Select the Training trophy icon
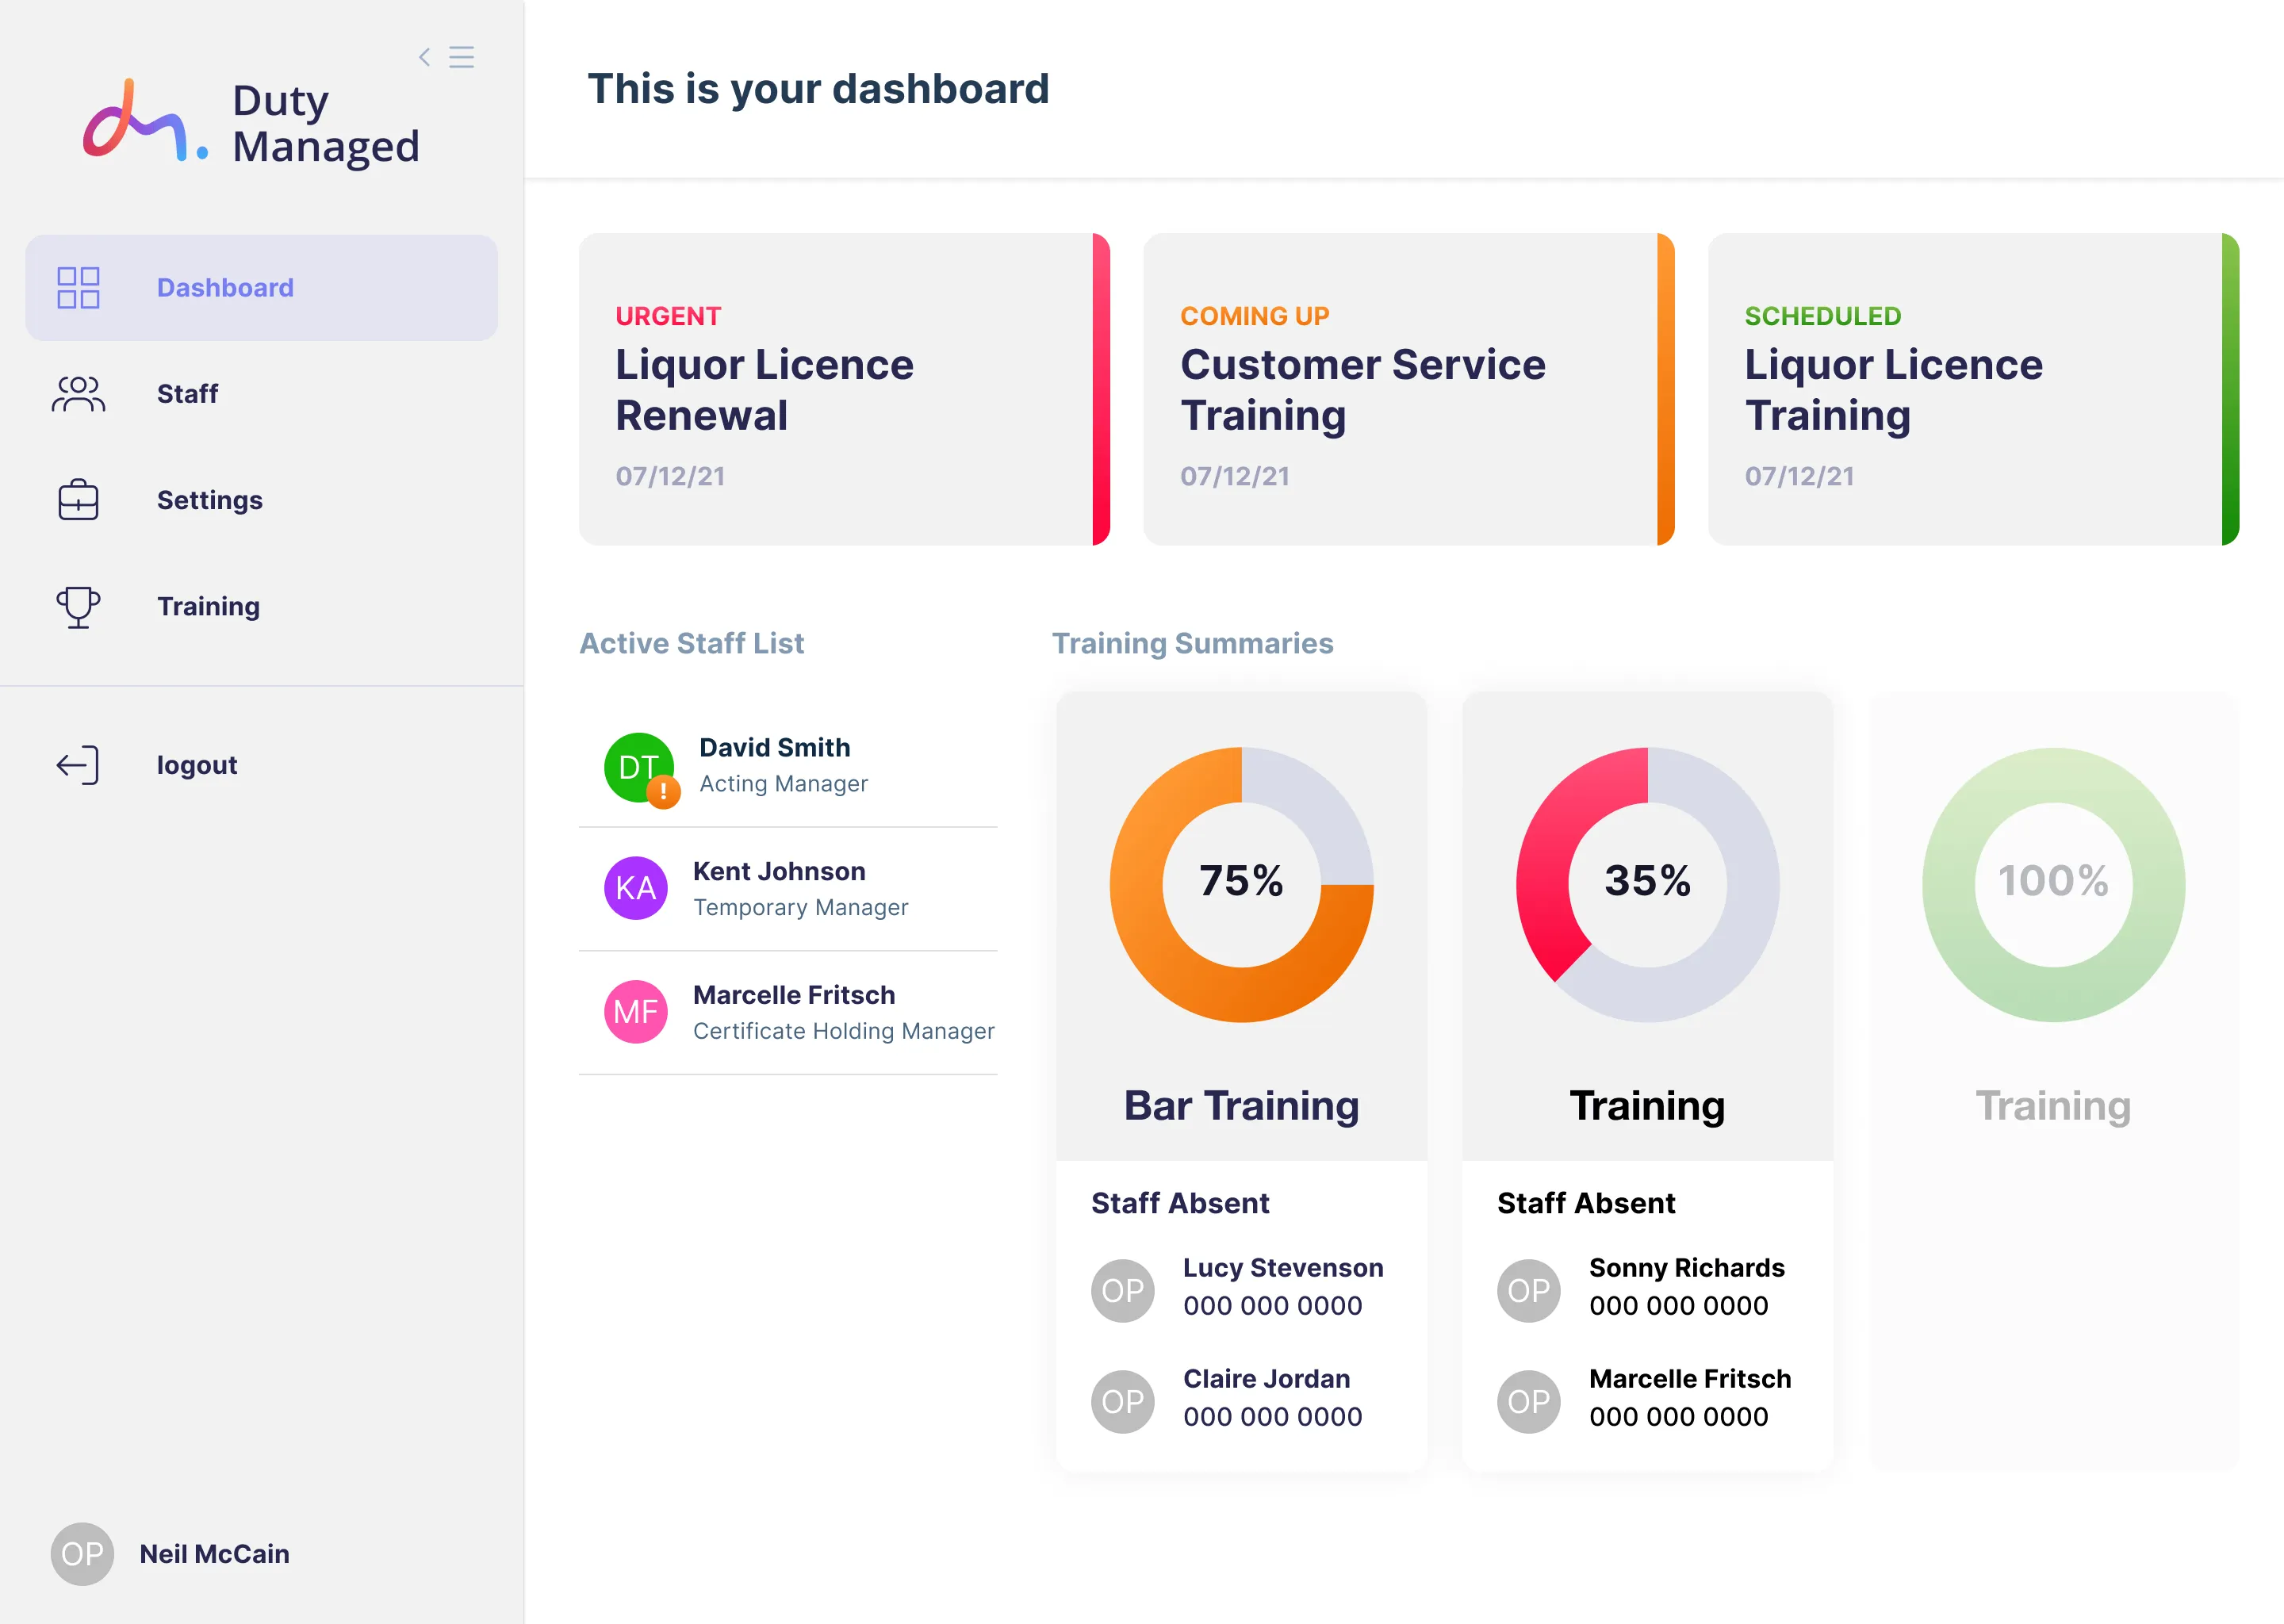The width and height of the screenshot is (2284, 1624). click(x=79, y=606)
